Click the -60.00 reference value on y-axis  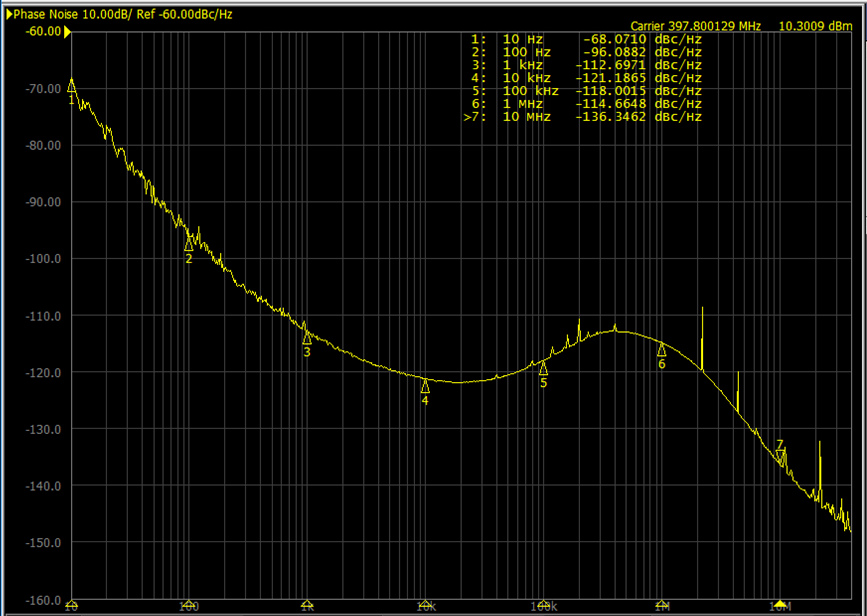click(x=42, y=32)
